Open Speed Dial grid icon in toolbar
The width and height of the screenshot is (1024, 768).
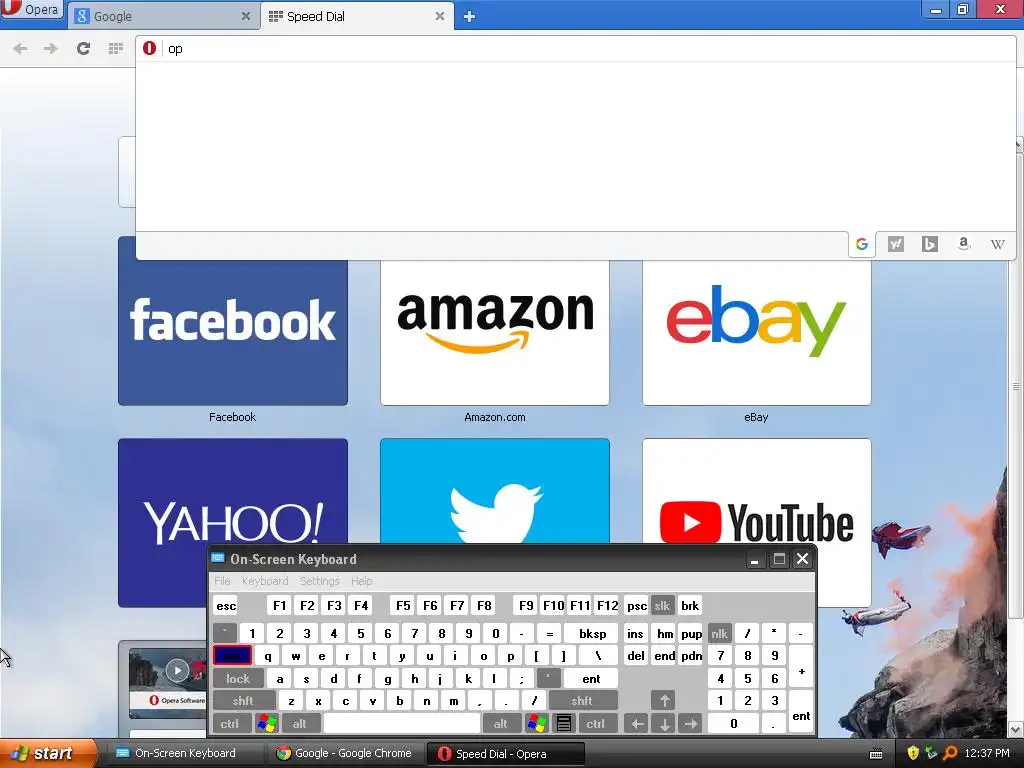pos(116,48)
